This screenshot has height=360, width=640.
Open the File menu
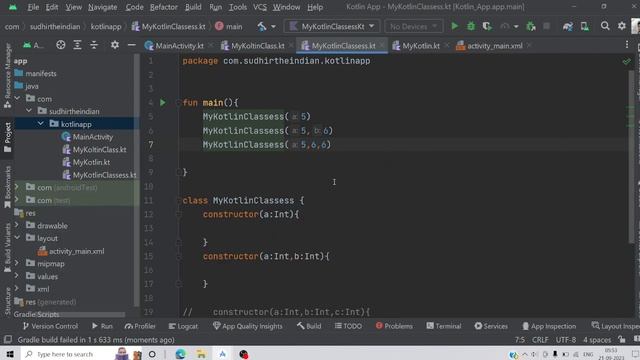[x=33, y=7]
